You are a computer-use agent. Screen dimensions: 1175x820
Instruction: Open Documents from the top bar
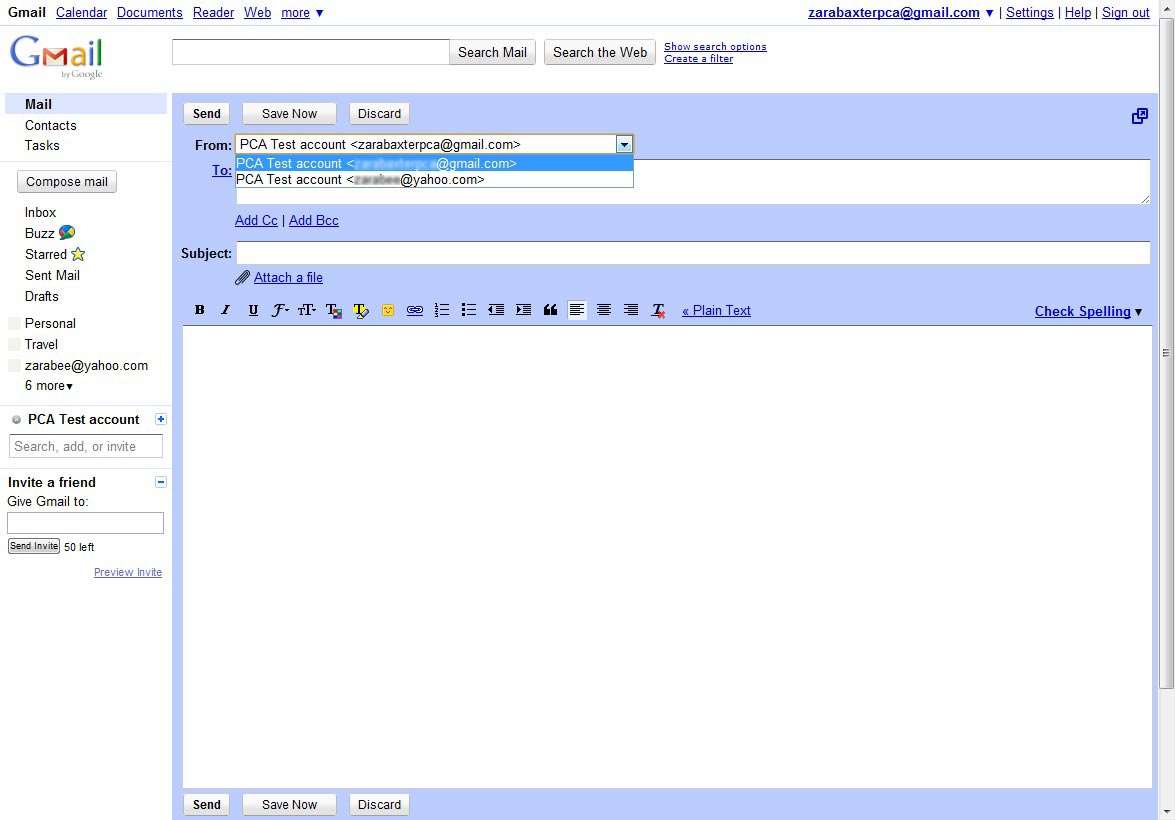pyautogui.click(x=150, y=13)
